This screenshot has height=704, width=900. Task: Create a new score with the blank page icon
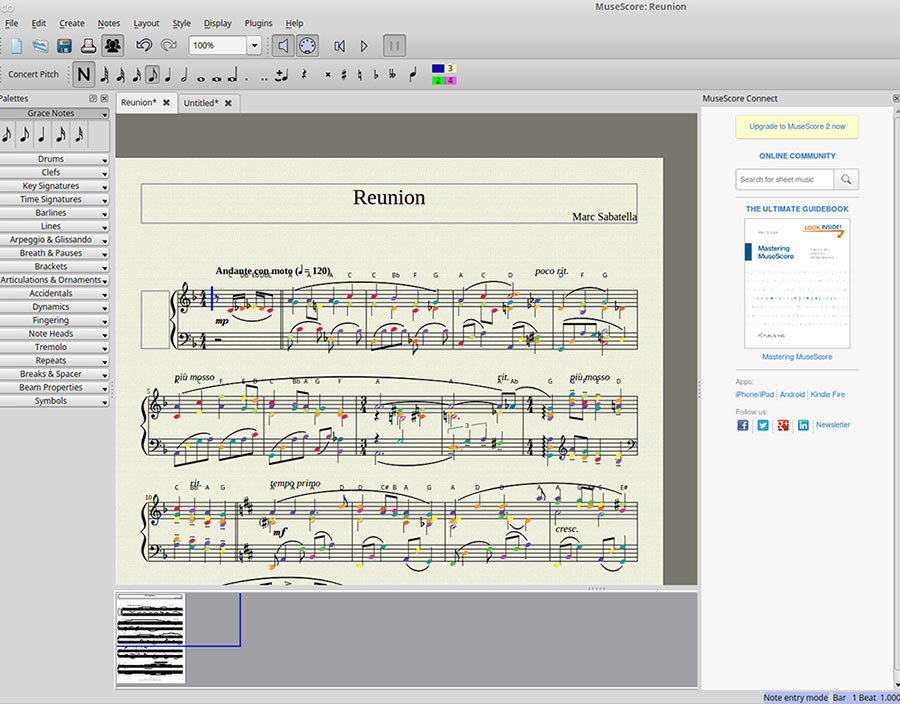tap(16, 45)
